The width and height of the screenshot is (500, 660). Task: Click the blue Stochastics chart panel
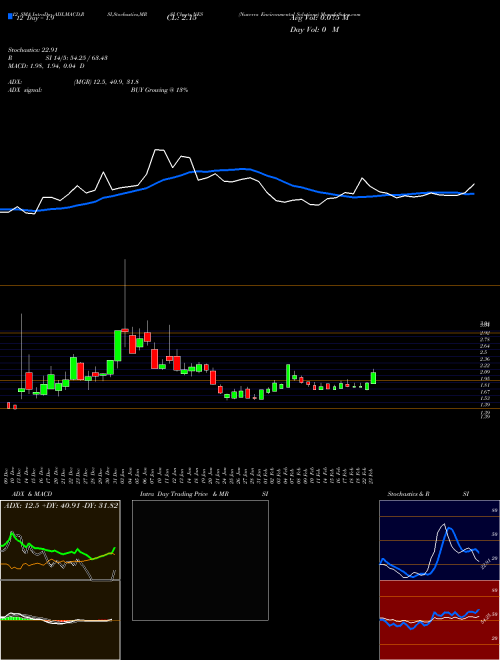coord(439,540)
